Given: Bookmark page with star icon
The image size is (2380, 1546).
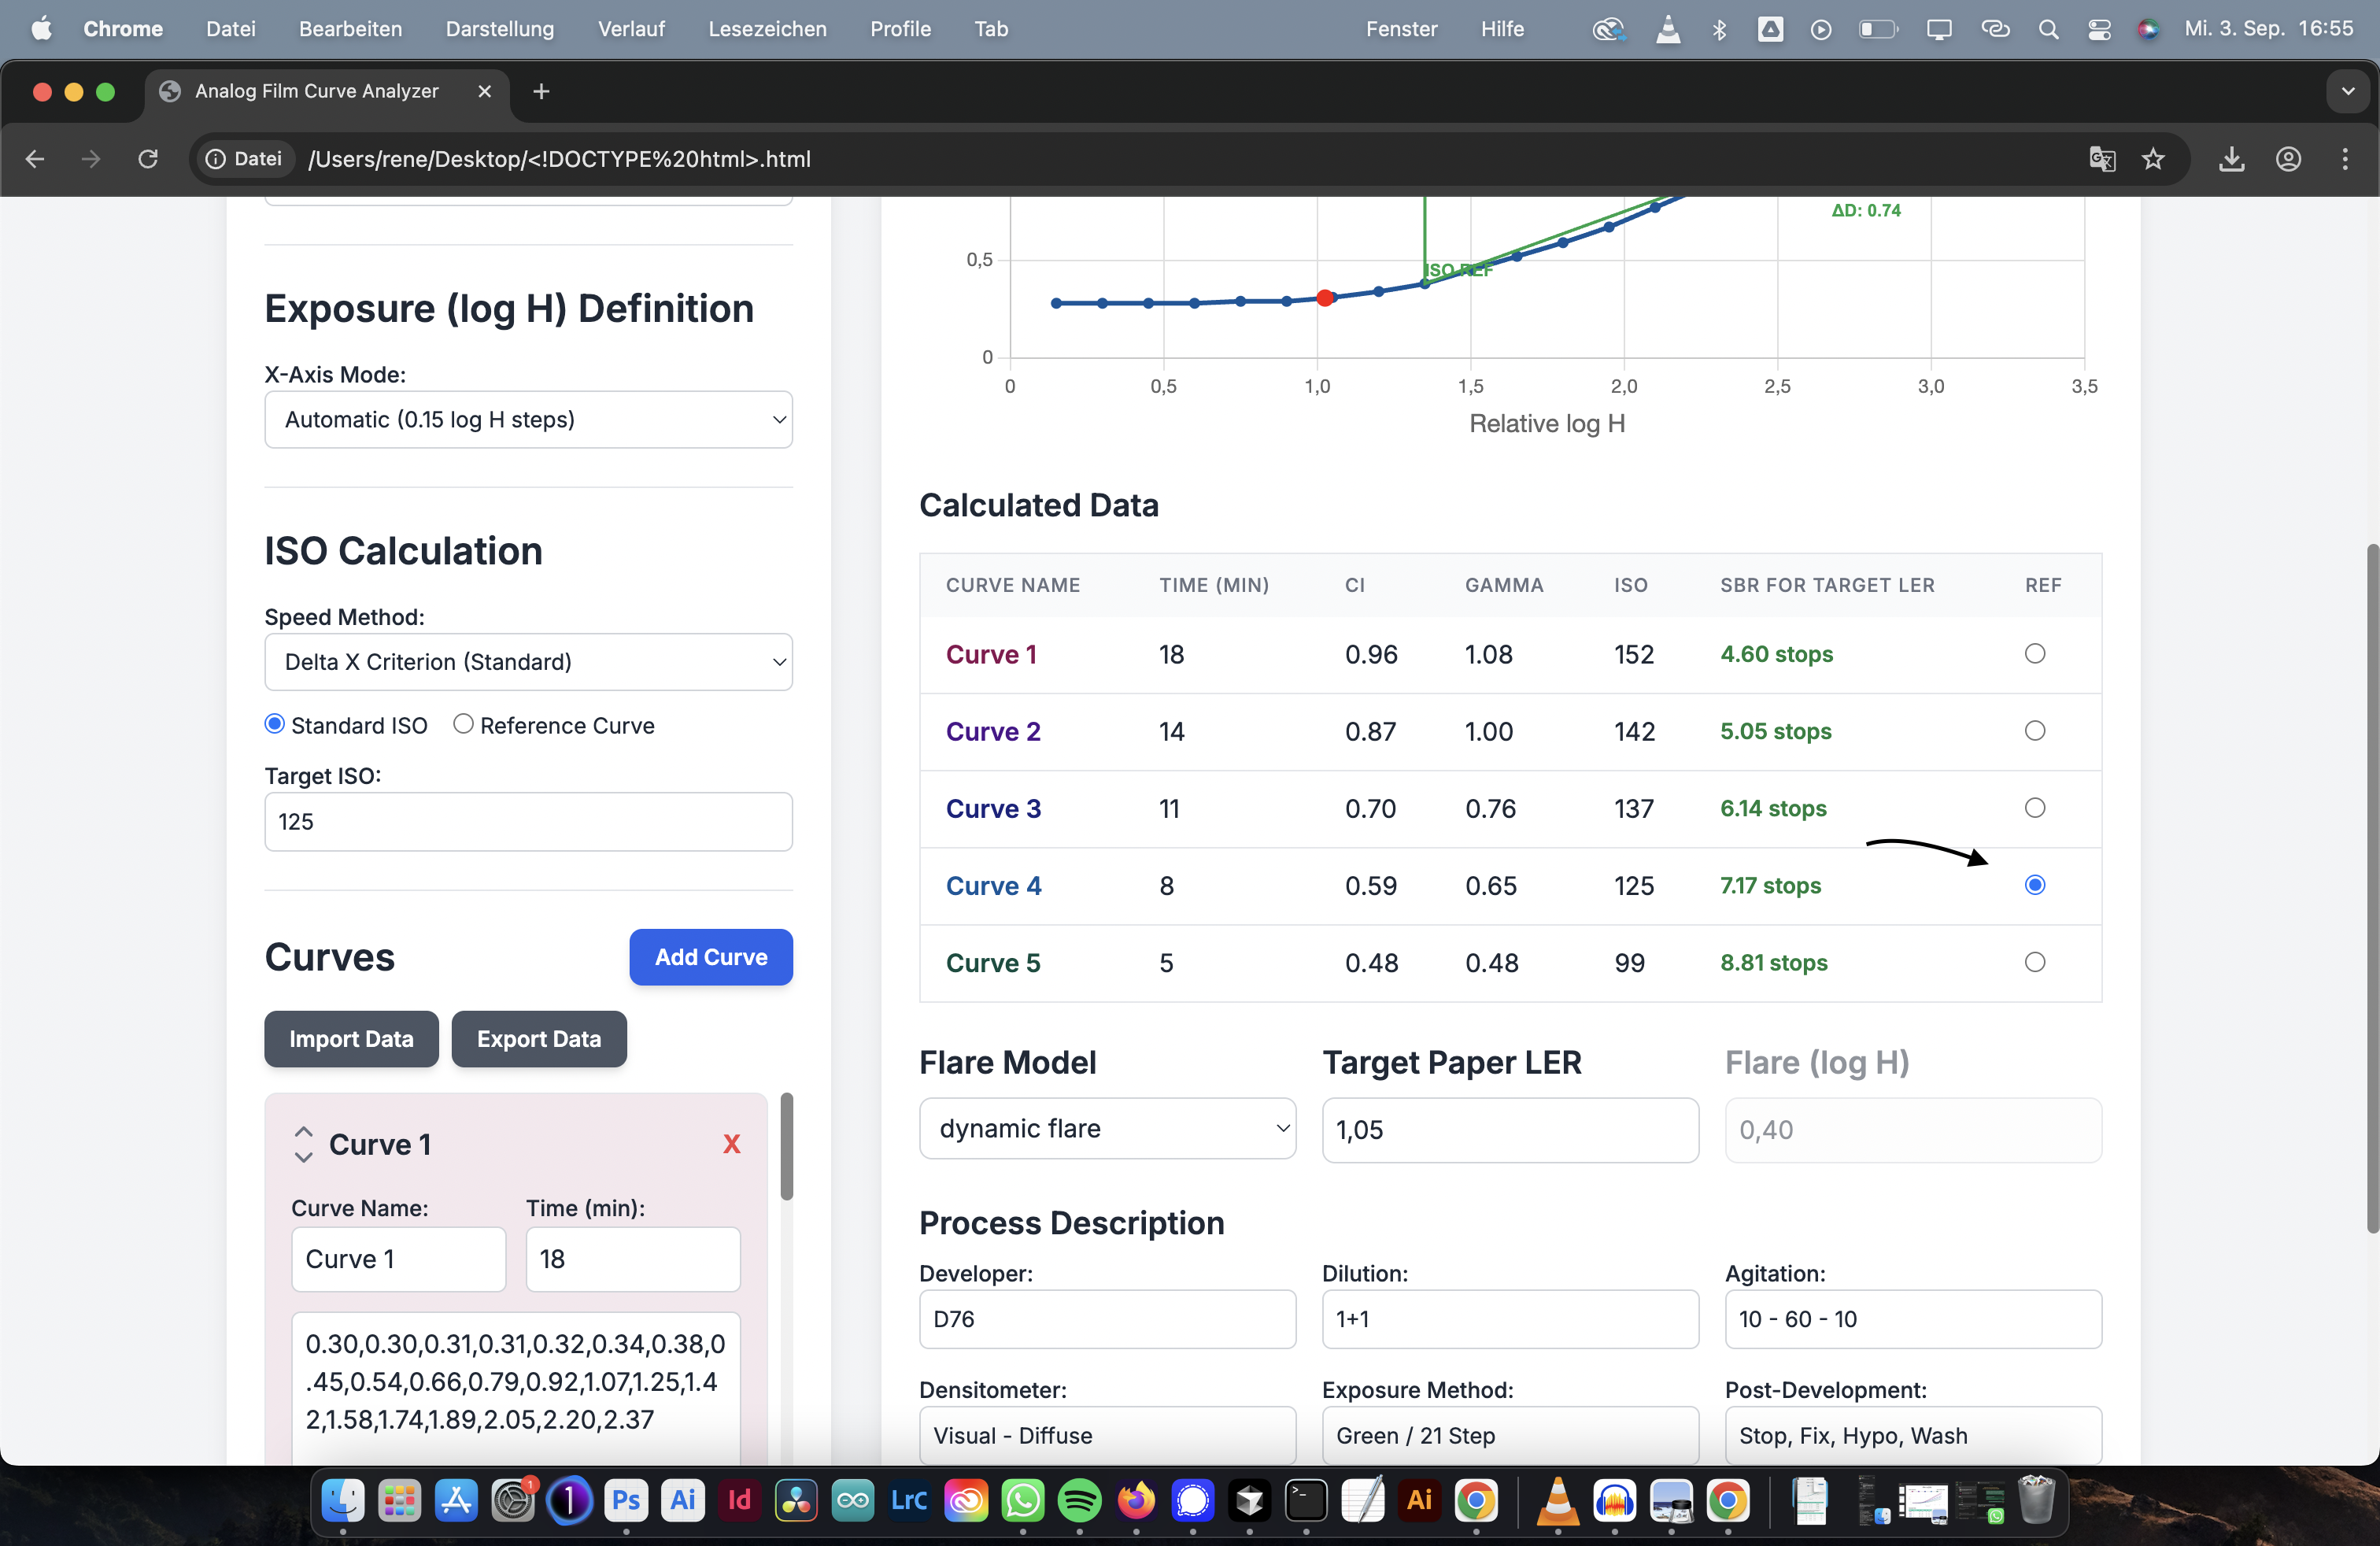Looking at the screenshot, I should (x=2153, y=159).
